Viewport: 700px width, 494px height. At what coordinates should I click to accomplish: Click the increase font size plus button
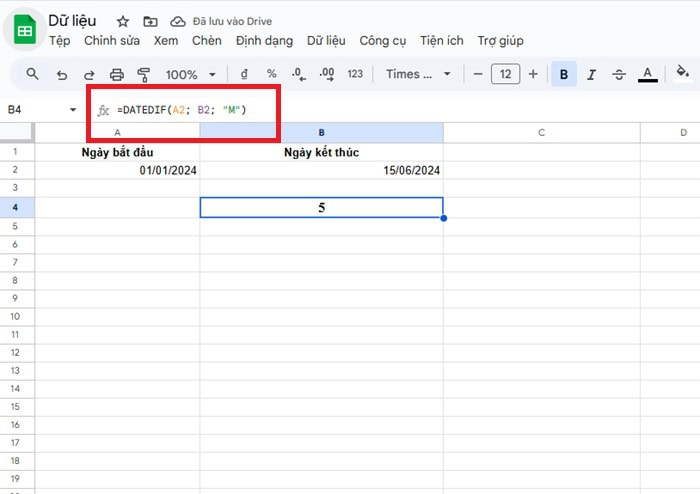coord(533,74)
